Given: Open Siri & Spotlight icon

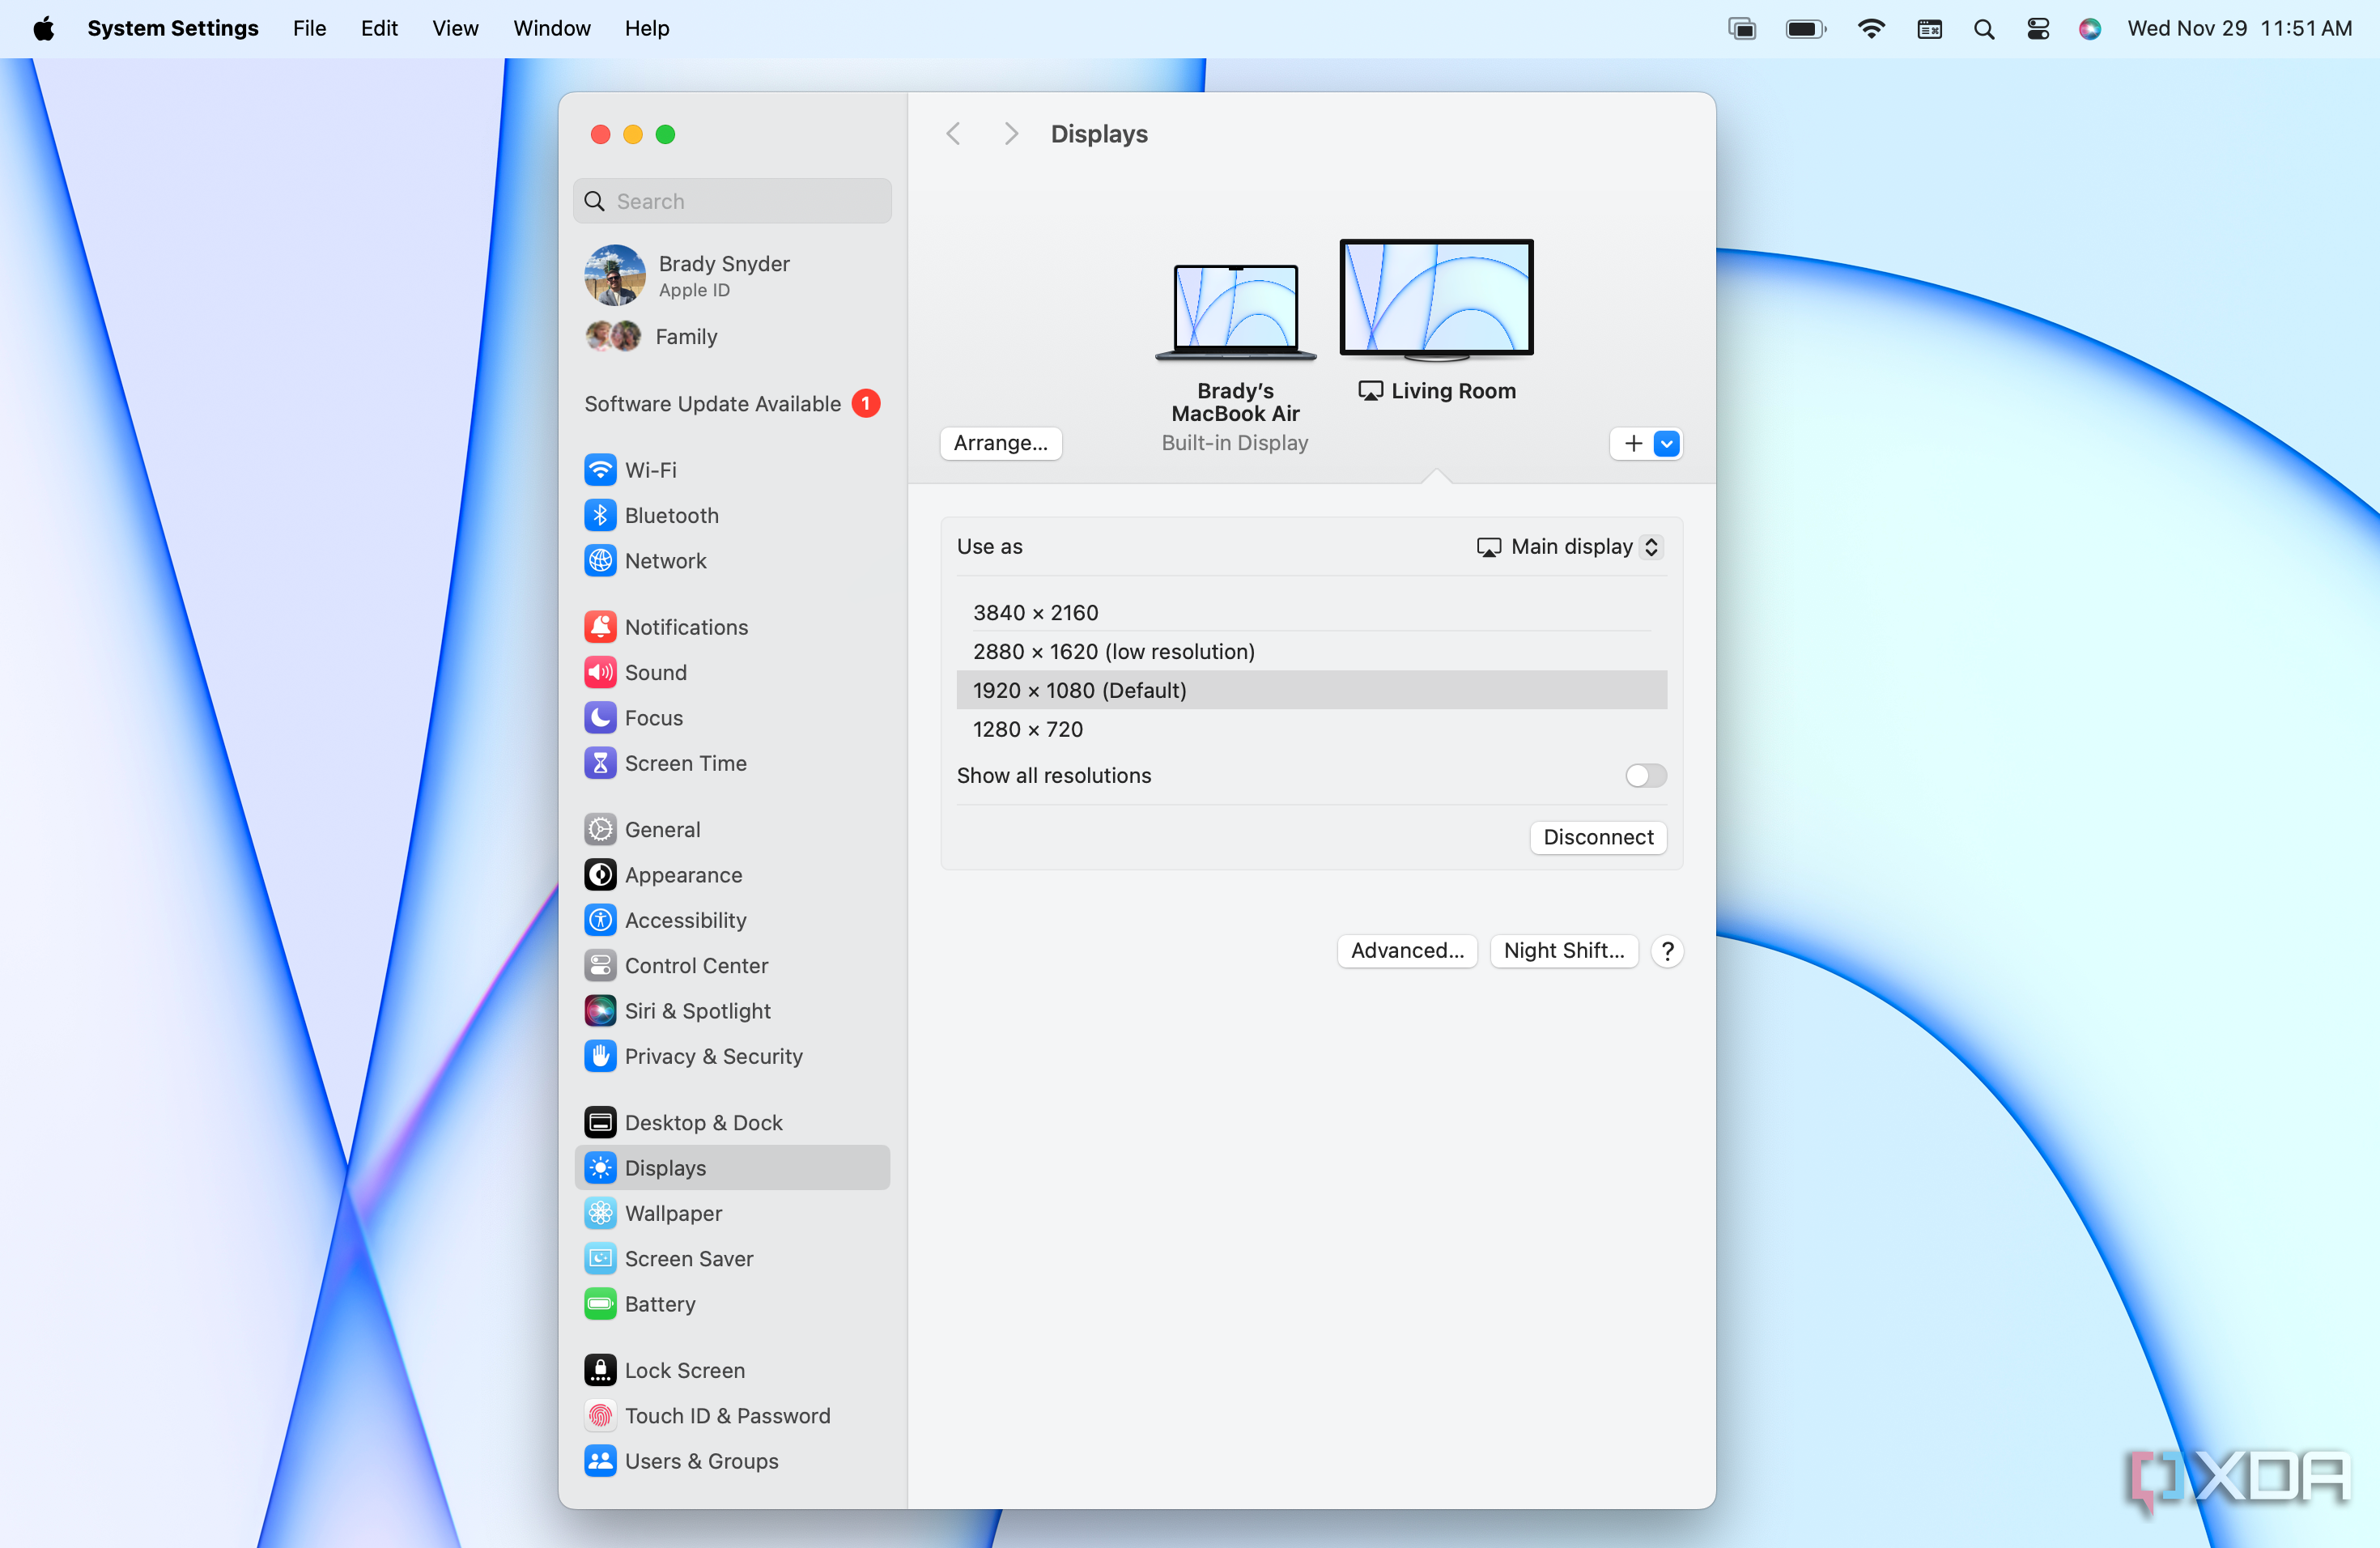Looking at the screenshot, I should 600,1011.
